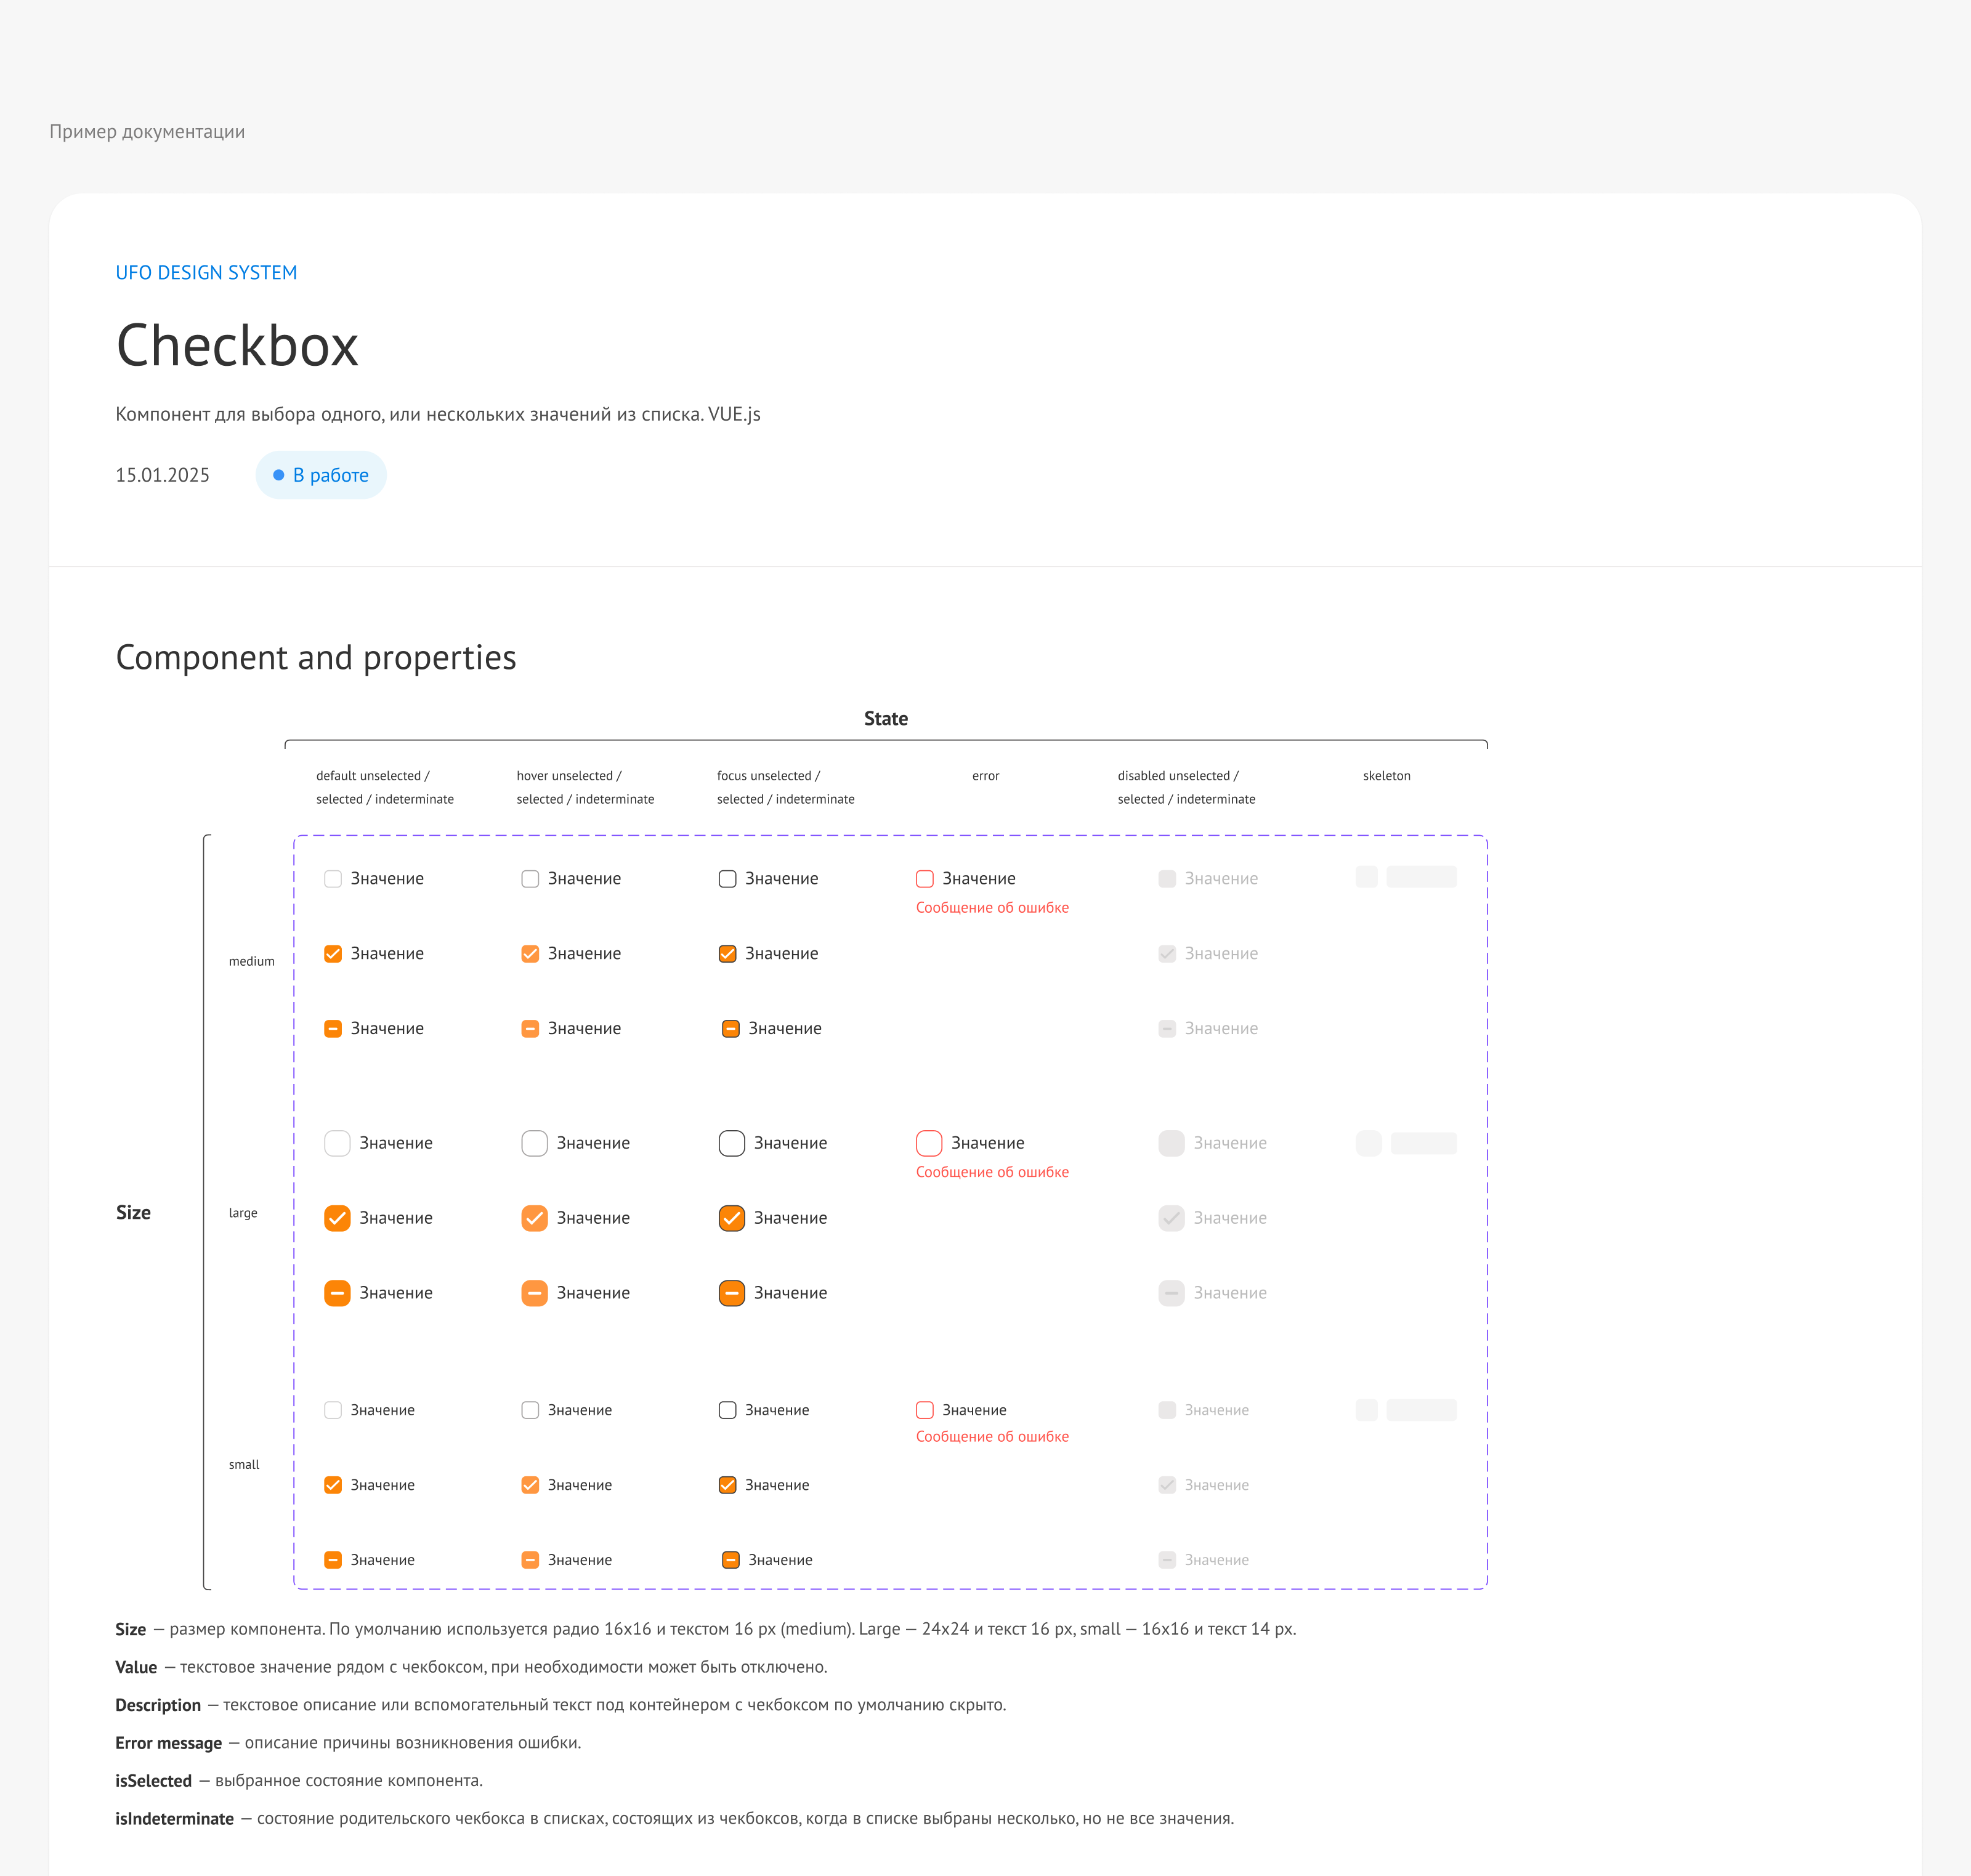
Task: Click the large error message text
Action: click(x=992, y=1171)
